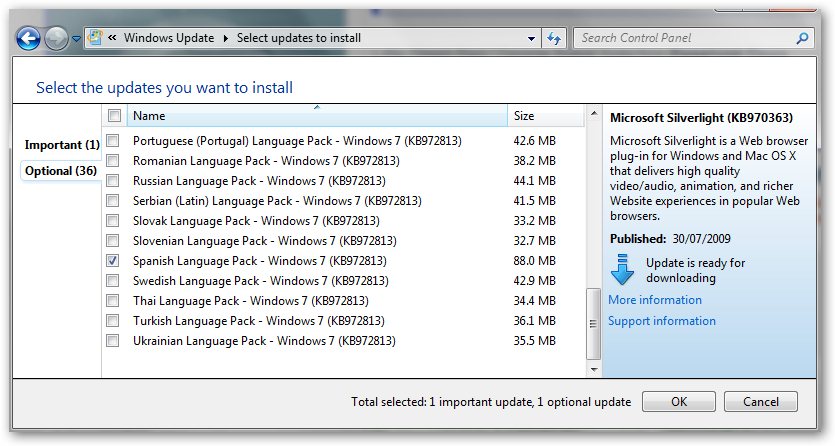Open the recent pages dropdown arrow
The image size is (835, 446).
pos(76,39)
